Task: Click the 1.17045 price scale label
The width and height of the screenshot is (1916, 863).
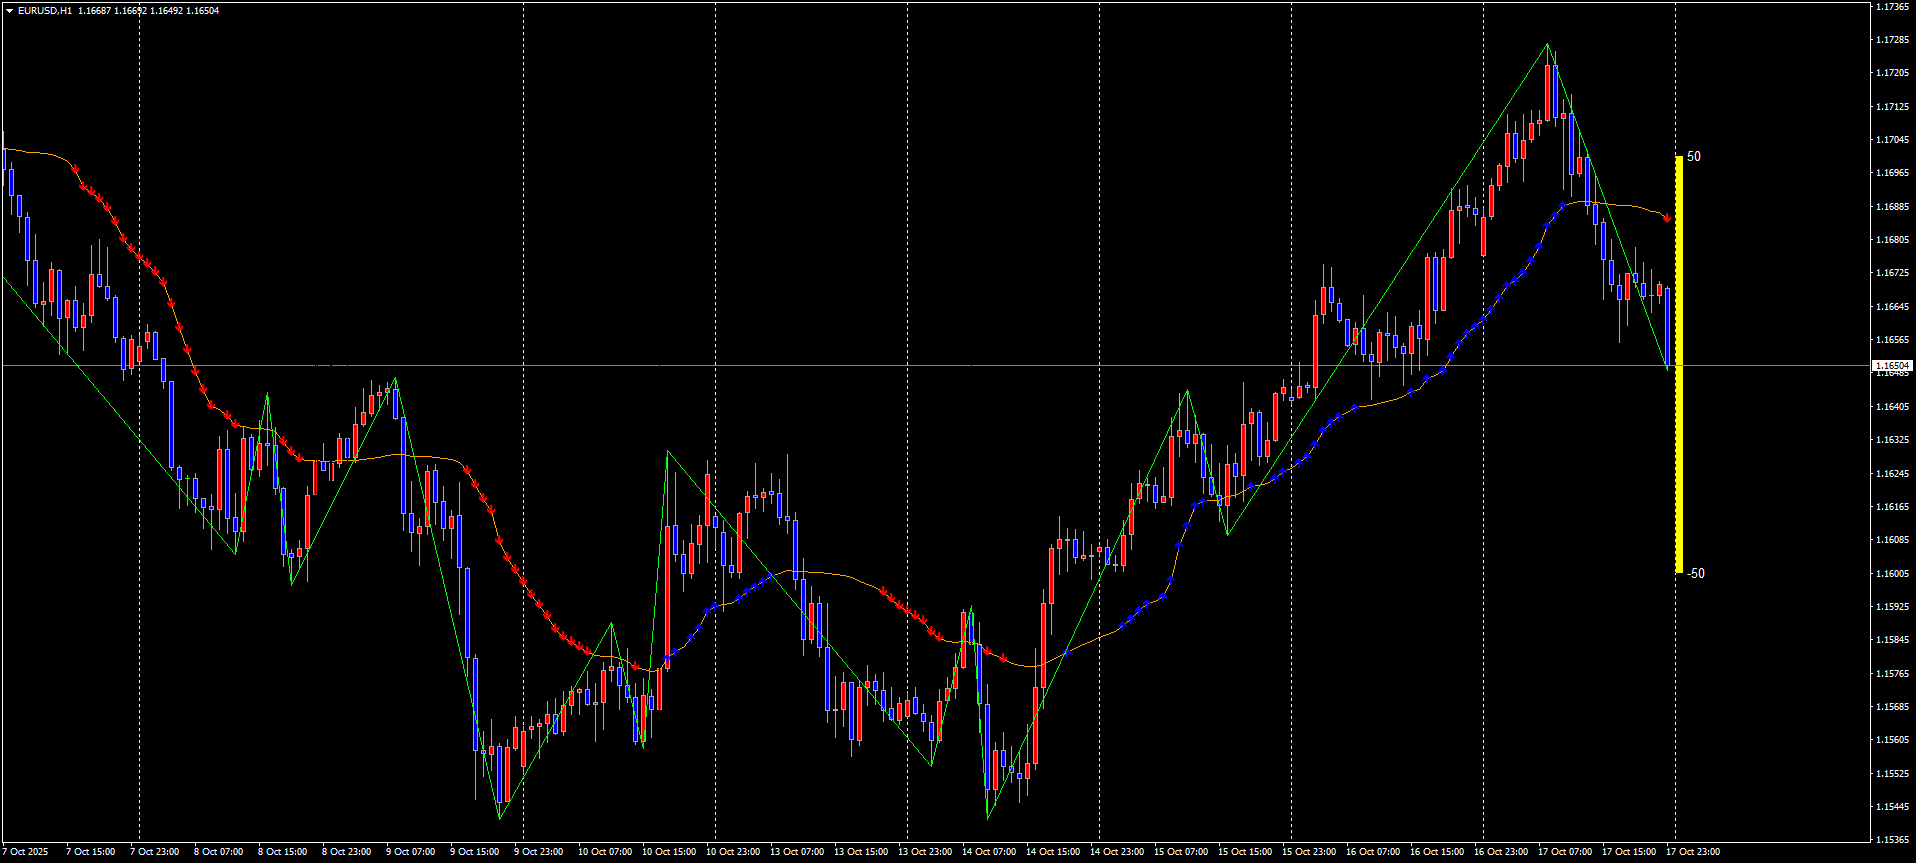Action: click(x=1892, y=140)
